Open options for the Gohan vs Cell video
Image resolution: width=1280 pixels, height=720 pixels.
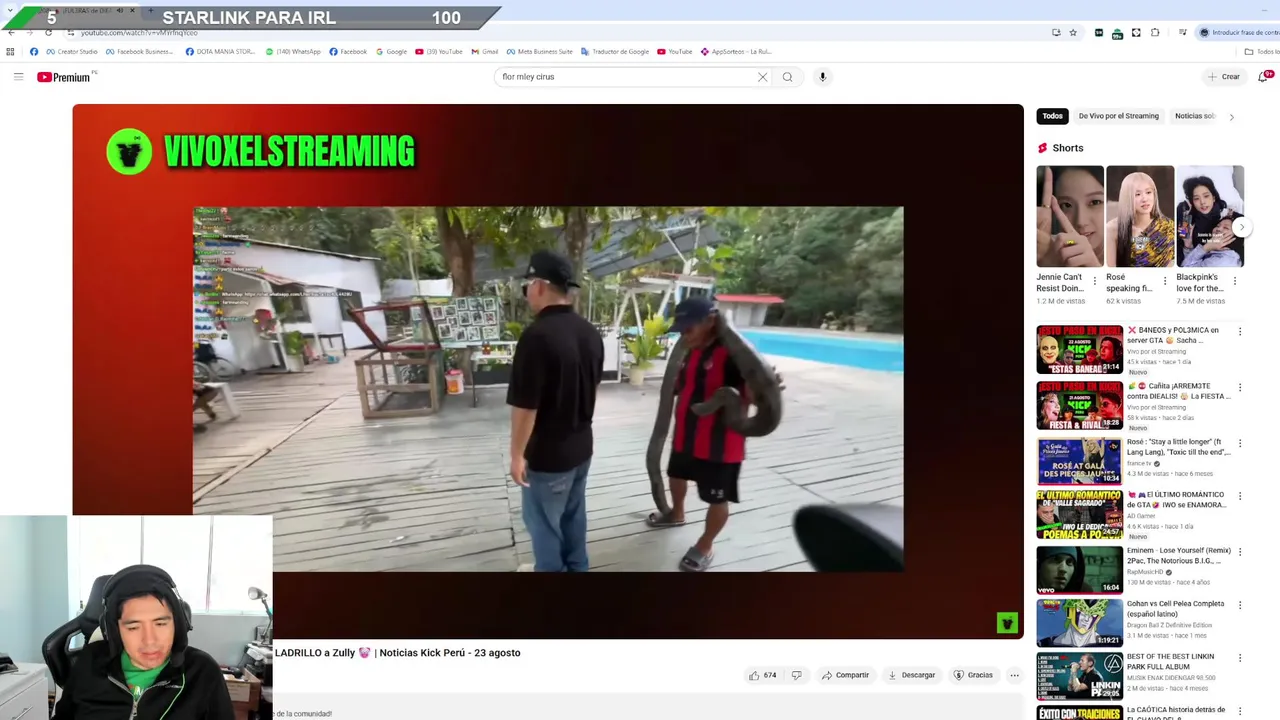[1240, 605]
